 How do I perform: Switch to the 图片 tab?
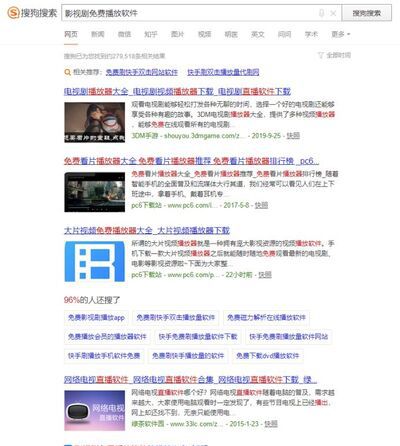pos(177,34)
